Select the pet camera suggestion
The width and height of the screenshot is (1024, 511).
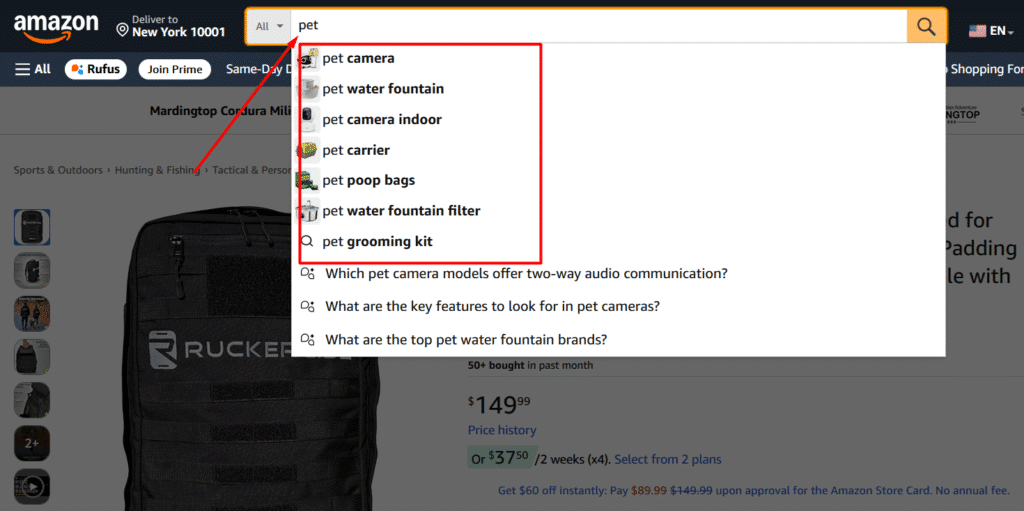pos(358,58)
